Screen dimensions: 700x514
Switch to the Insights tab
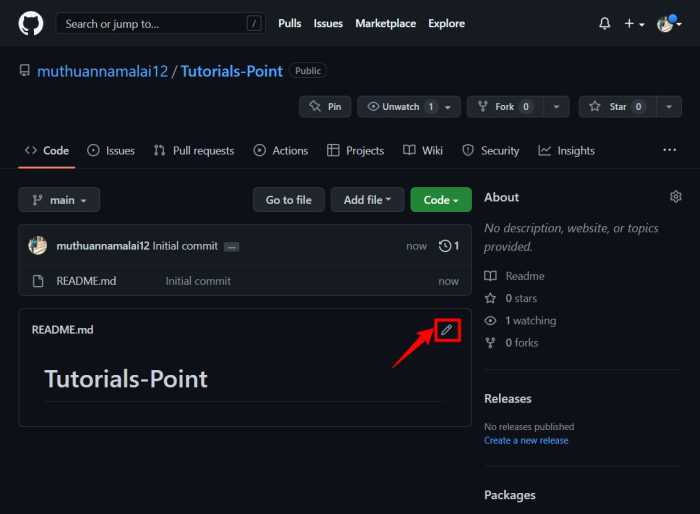tap(567, 151)
